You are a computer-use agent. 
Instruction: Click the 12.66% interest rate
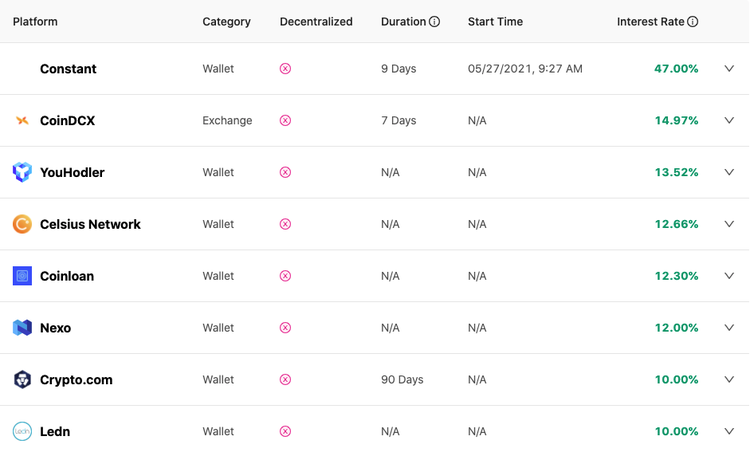pyautogui.click(x=676, y=223)
